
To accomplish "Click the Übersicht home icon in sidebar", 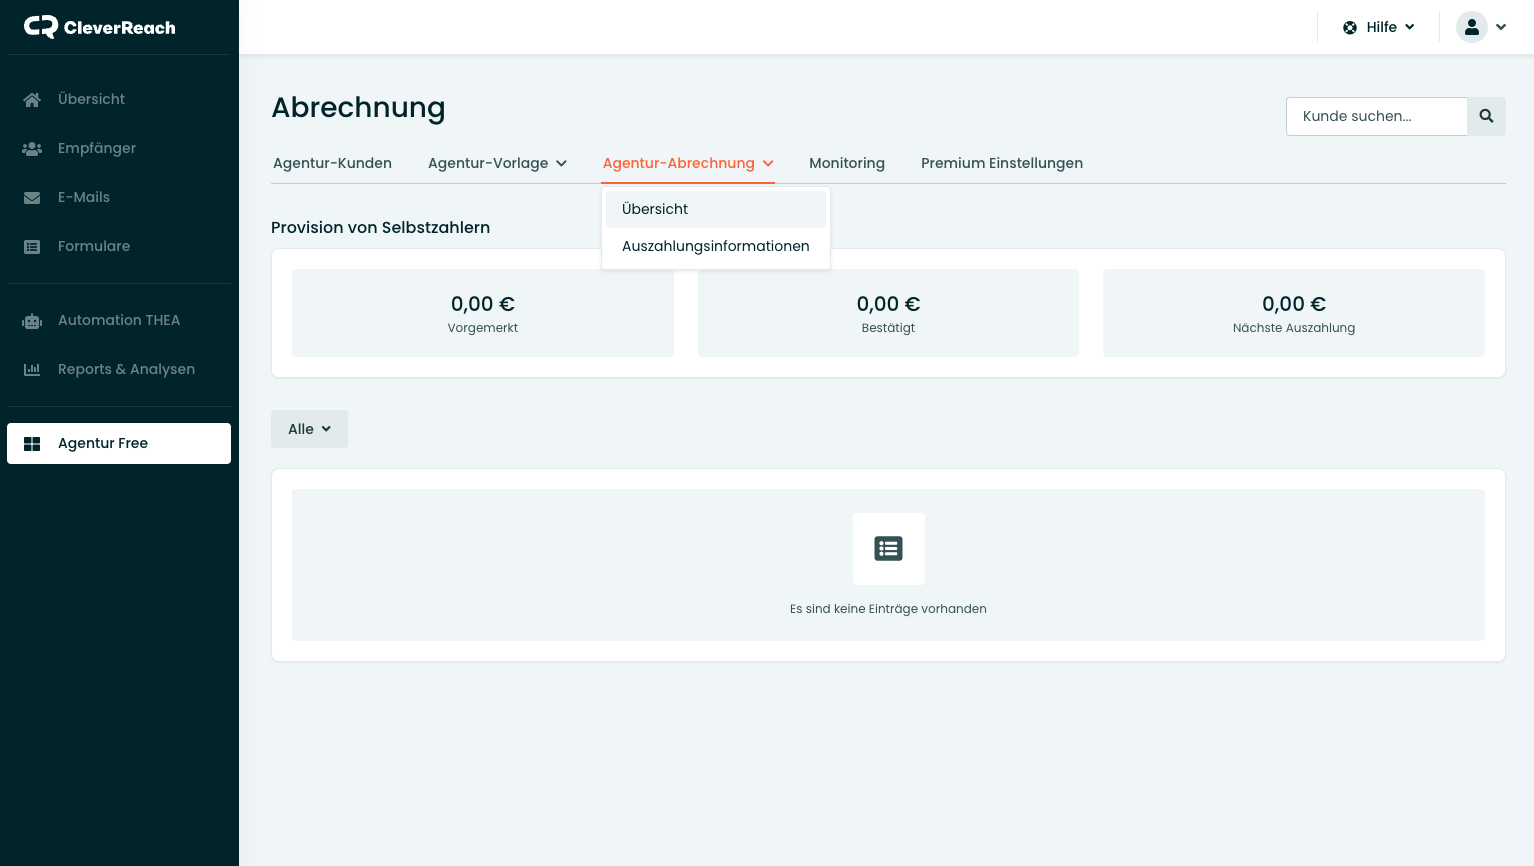I will (32, 100).
